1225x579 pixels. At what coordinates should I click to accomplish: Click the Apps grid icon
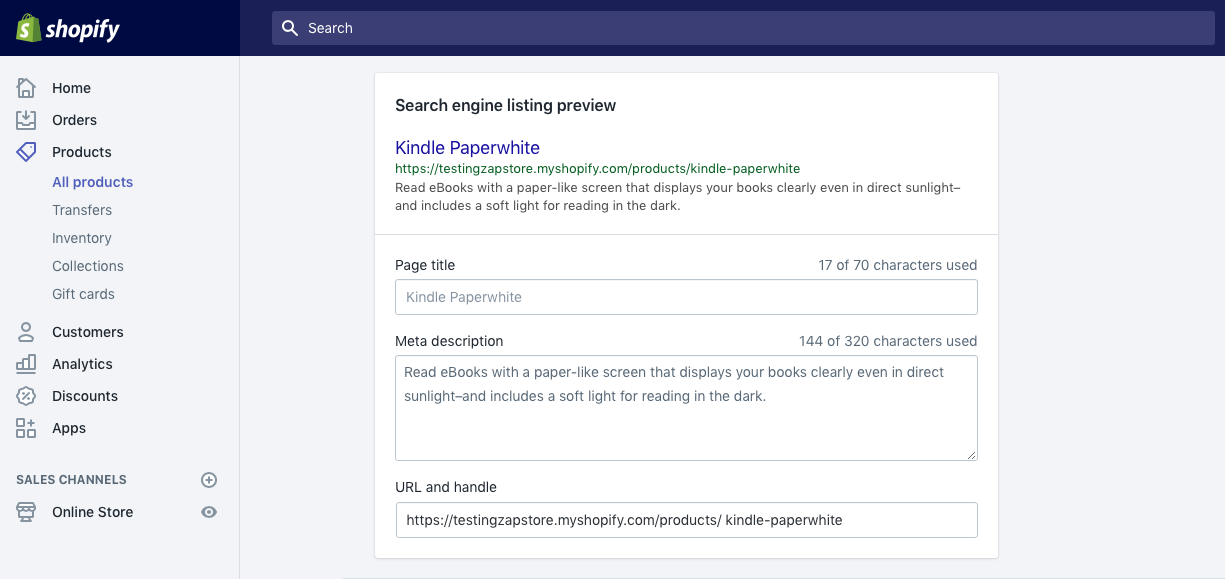tap(26, 428)
